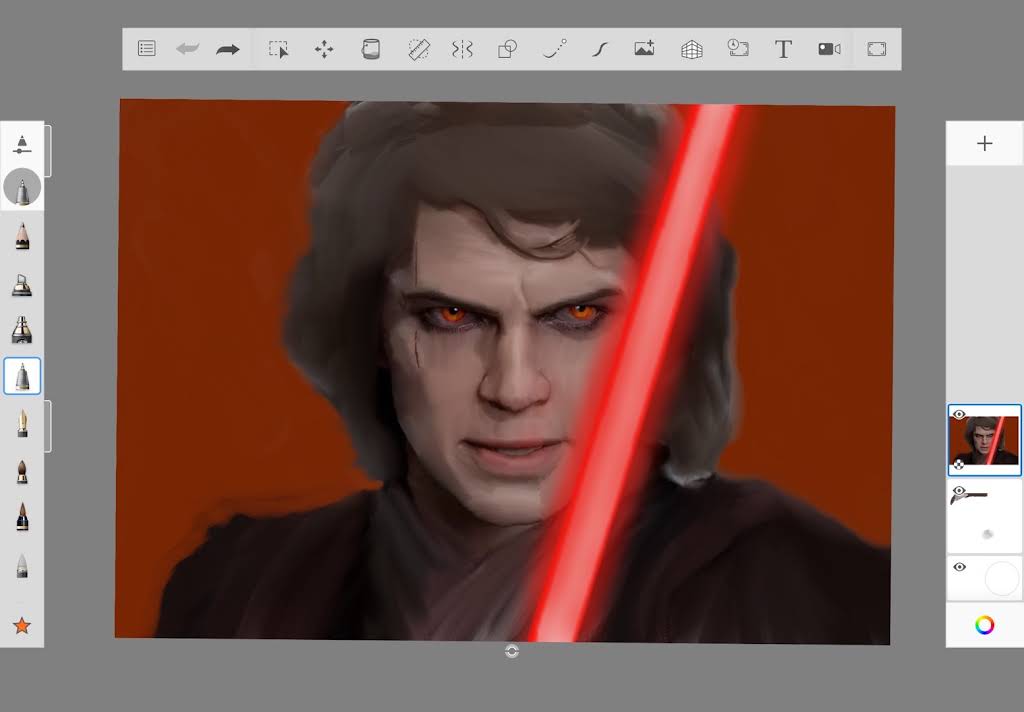Viewport: 1024px width, 712px height.
Task: Select the dark-tipped felt pen brush
Action: (x=22, y=517)
